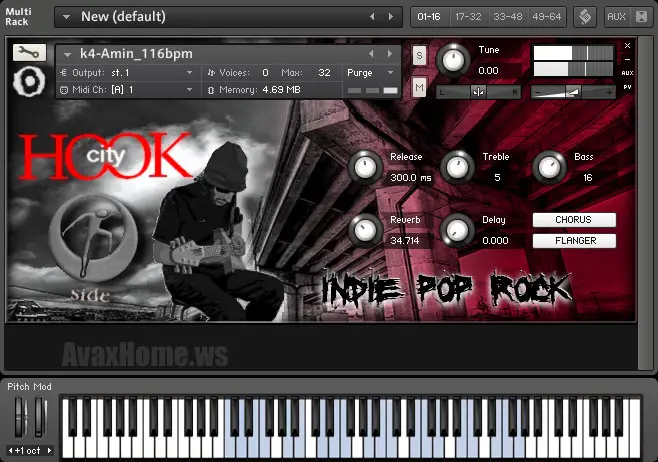The height and width of the screenshot is (462, 658).
Task: Click the Bass knob
Action: point(550,167)
